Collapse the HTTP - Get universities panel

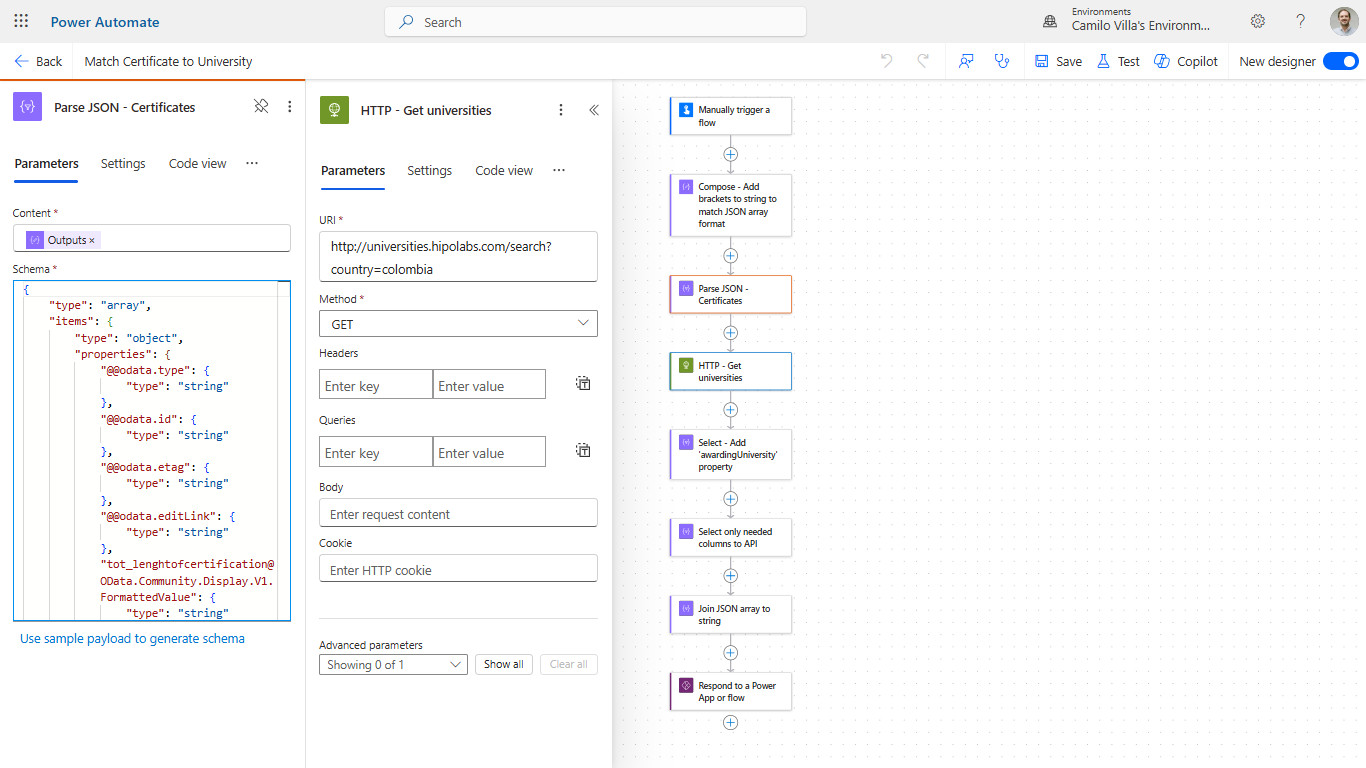[594, 110]
